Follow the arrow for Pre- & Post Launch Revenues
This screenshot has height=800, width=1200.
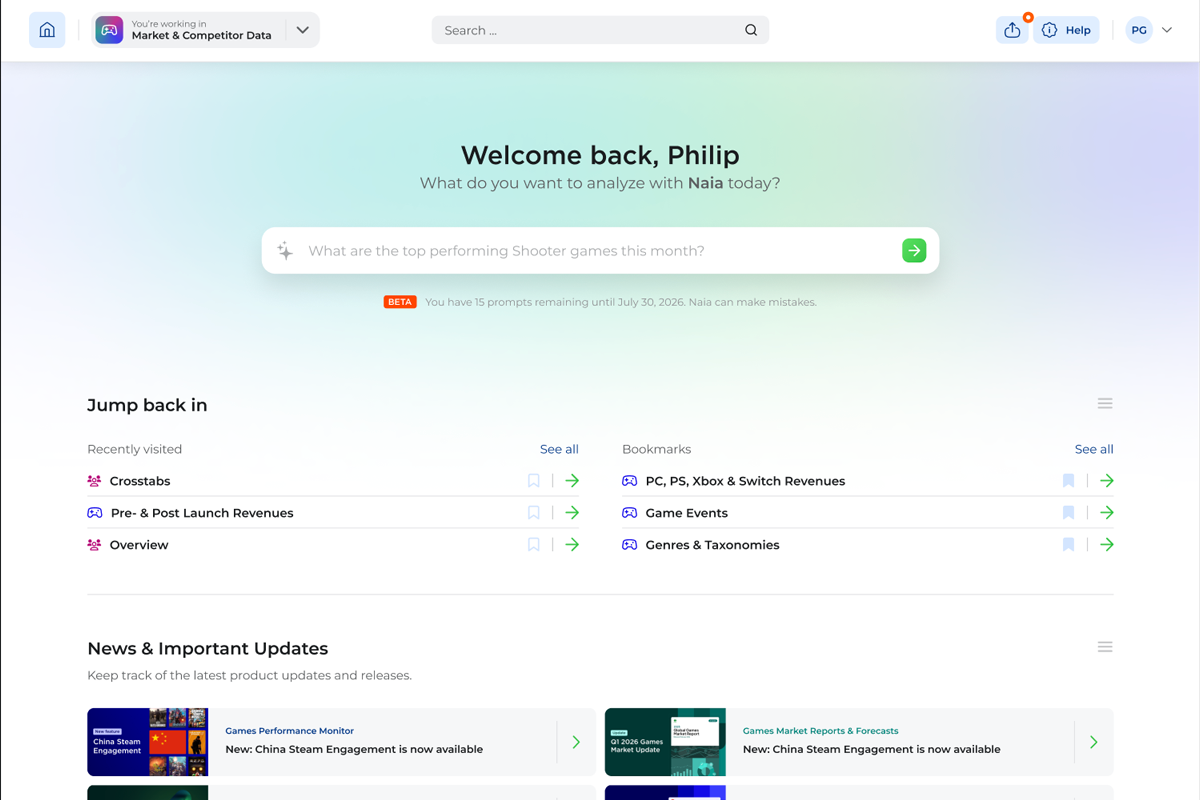point(572,513)
